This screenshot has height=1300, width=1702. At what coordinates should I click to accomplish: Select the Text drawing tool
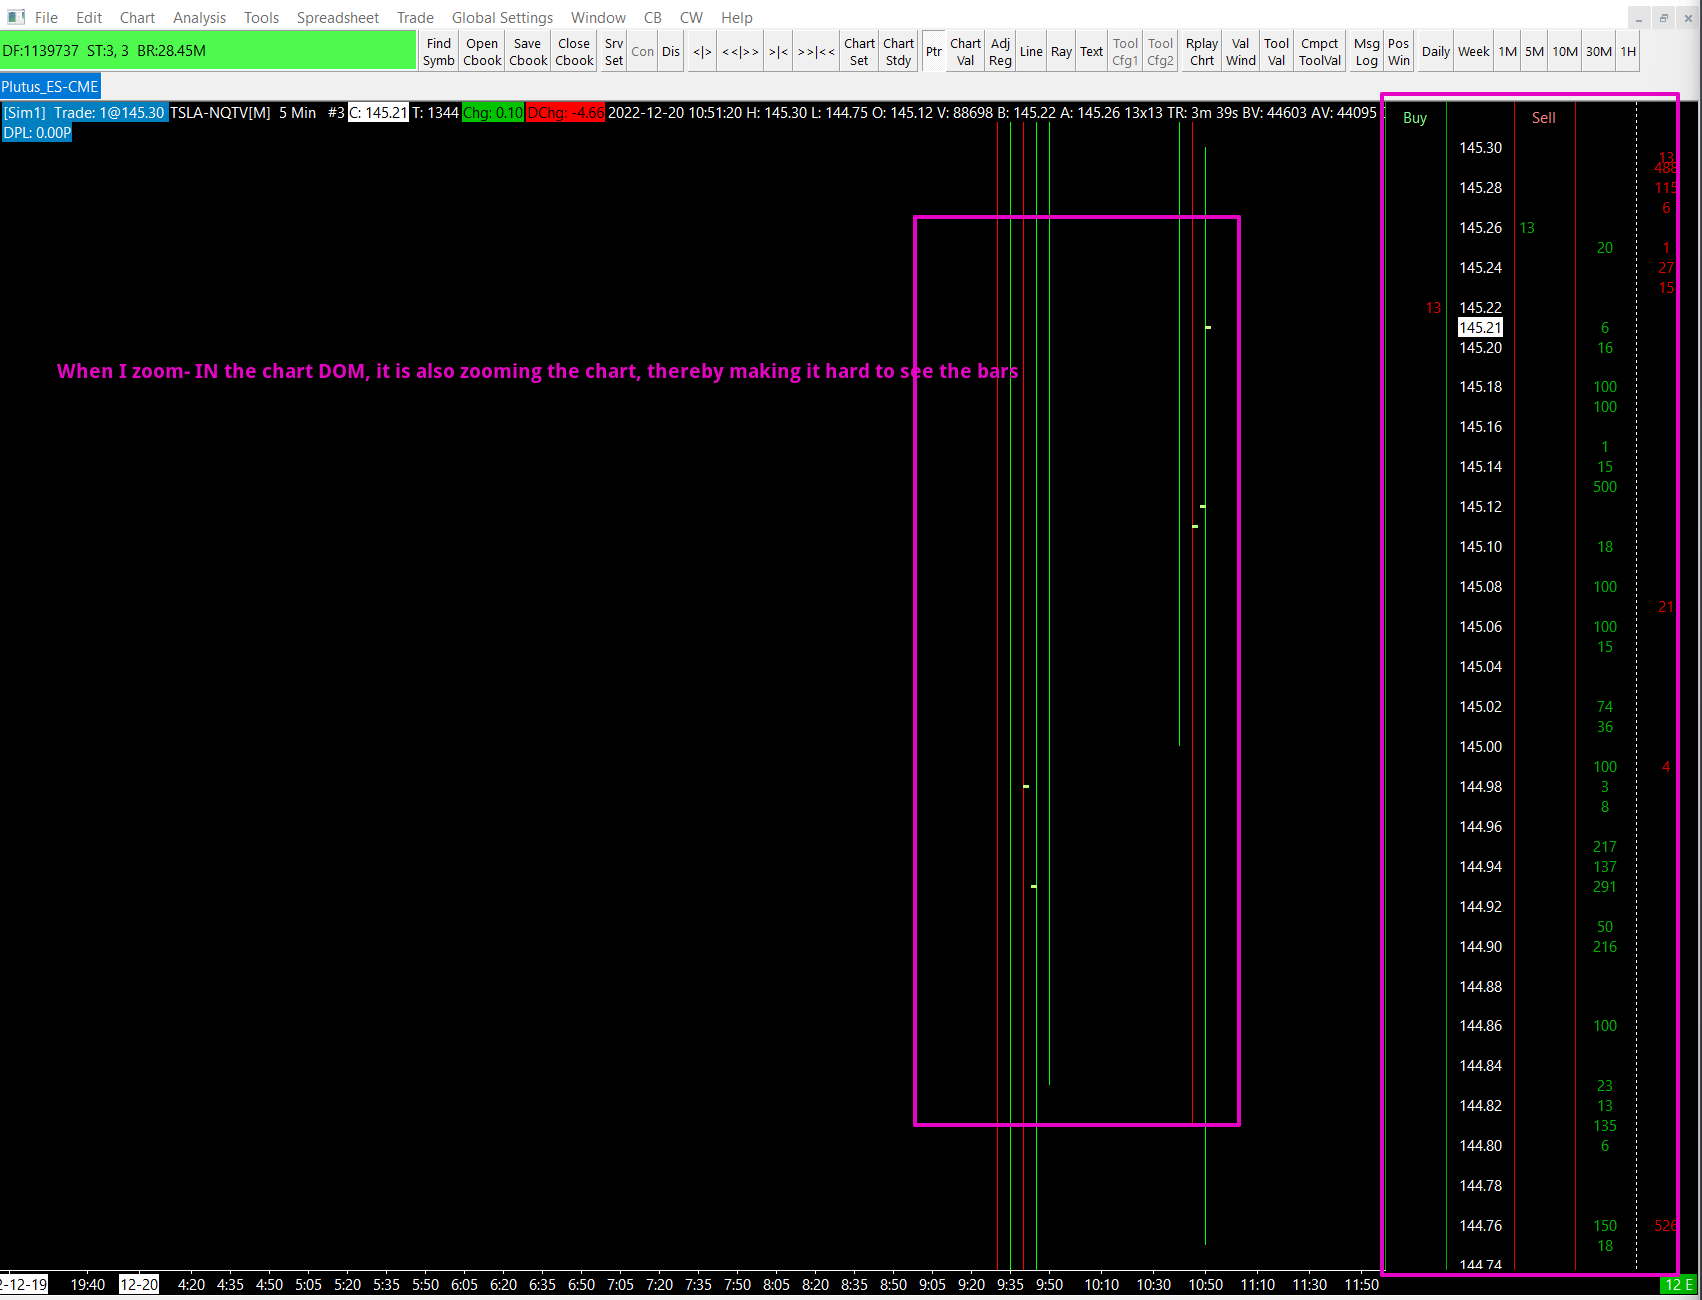(x=1091, y=52)
